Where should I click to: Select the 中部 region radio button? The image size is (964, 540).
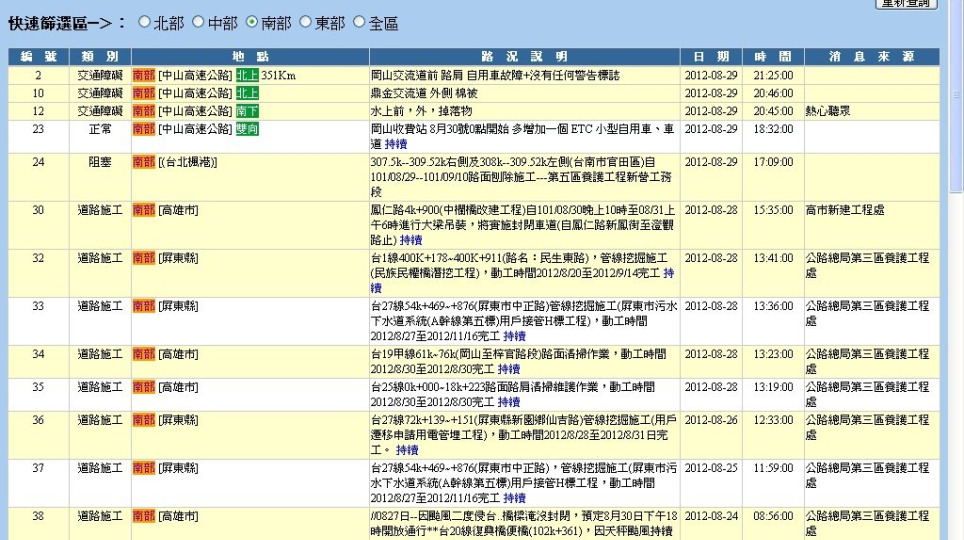pos(198,21)
